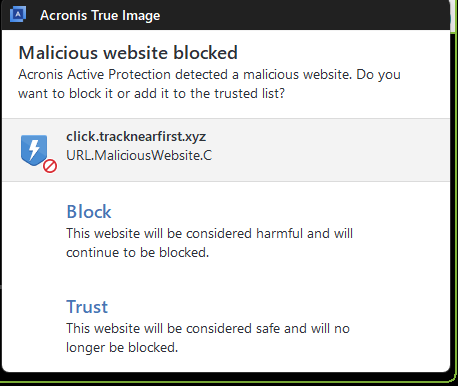This screenshot has width=458, height=386.
Task: Click the white lightning bolt inside the shield
Action: click(34, 149)
